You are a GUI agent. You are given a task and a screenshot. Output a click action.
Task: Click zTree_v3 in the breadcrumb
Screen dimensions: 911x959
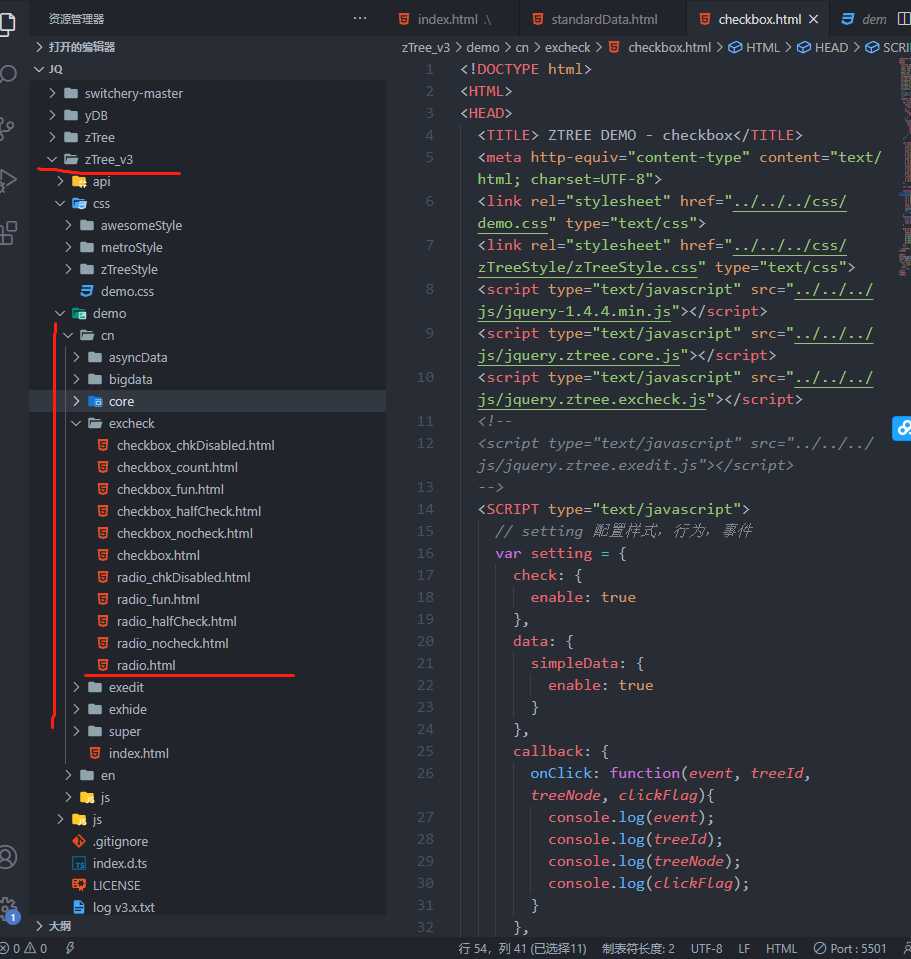(x=426, y=48)
